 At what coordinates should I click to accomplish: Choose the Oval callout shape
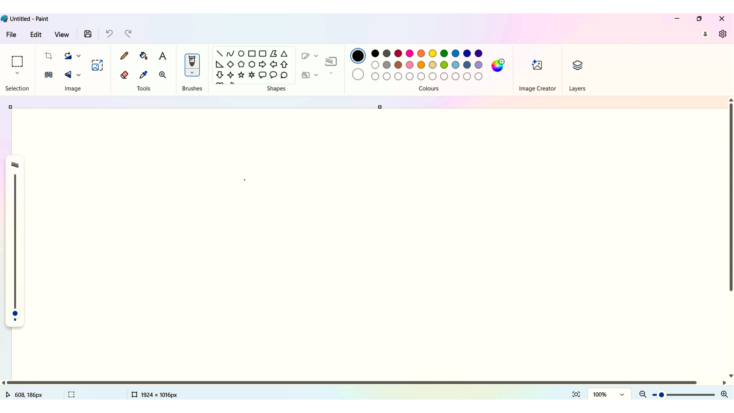[x=273, y=74]
